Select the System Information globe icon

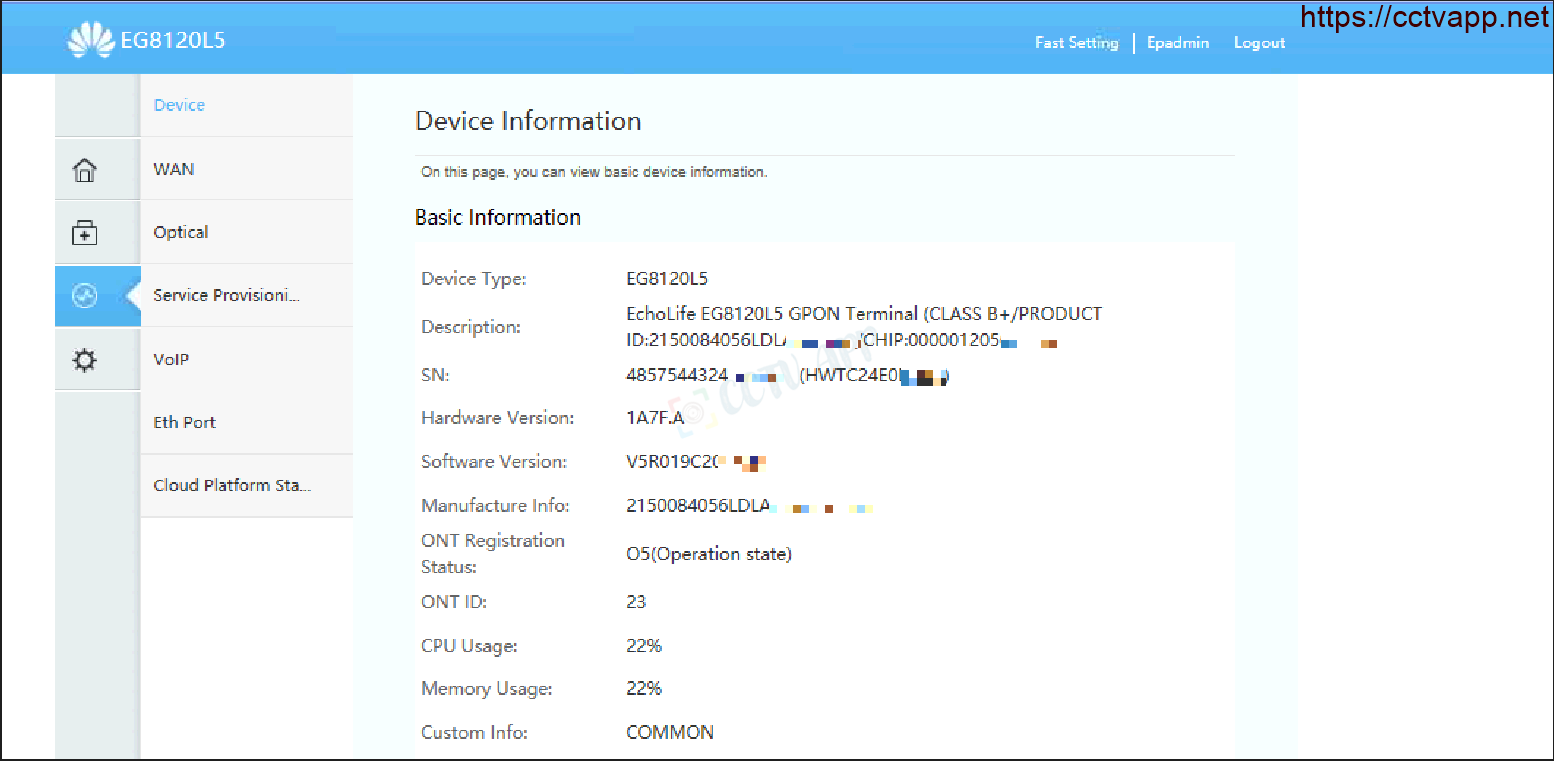[85, 296]
